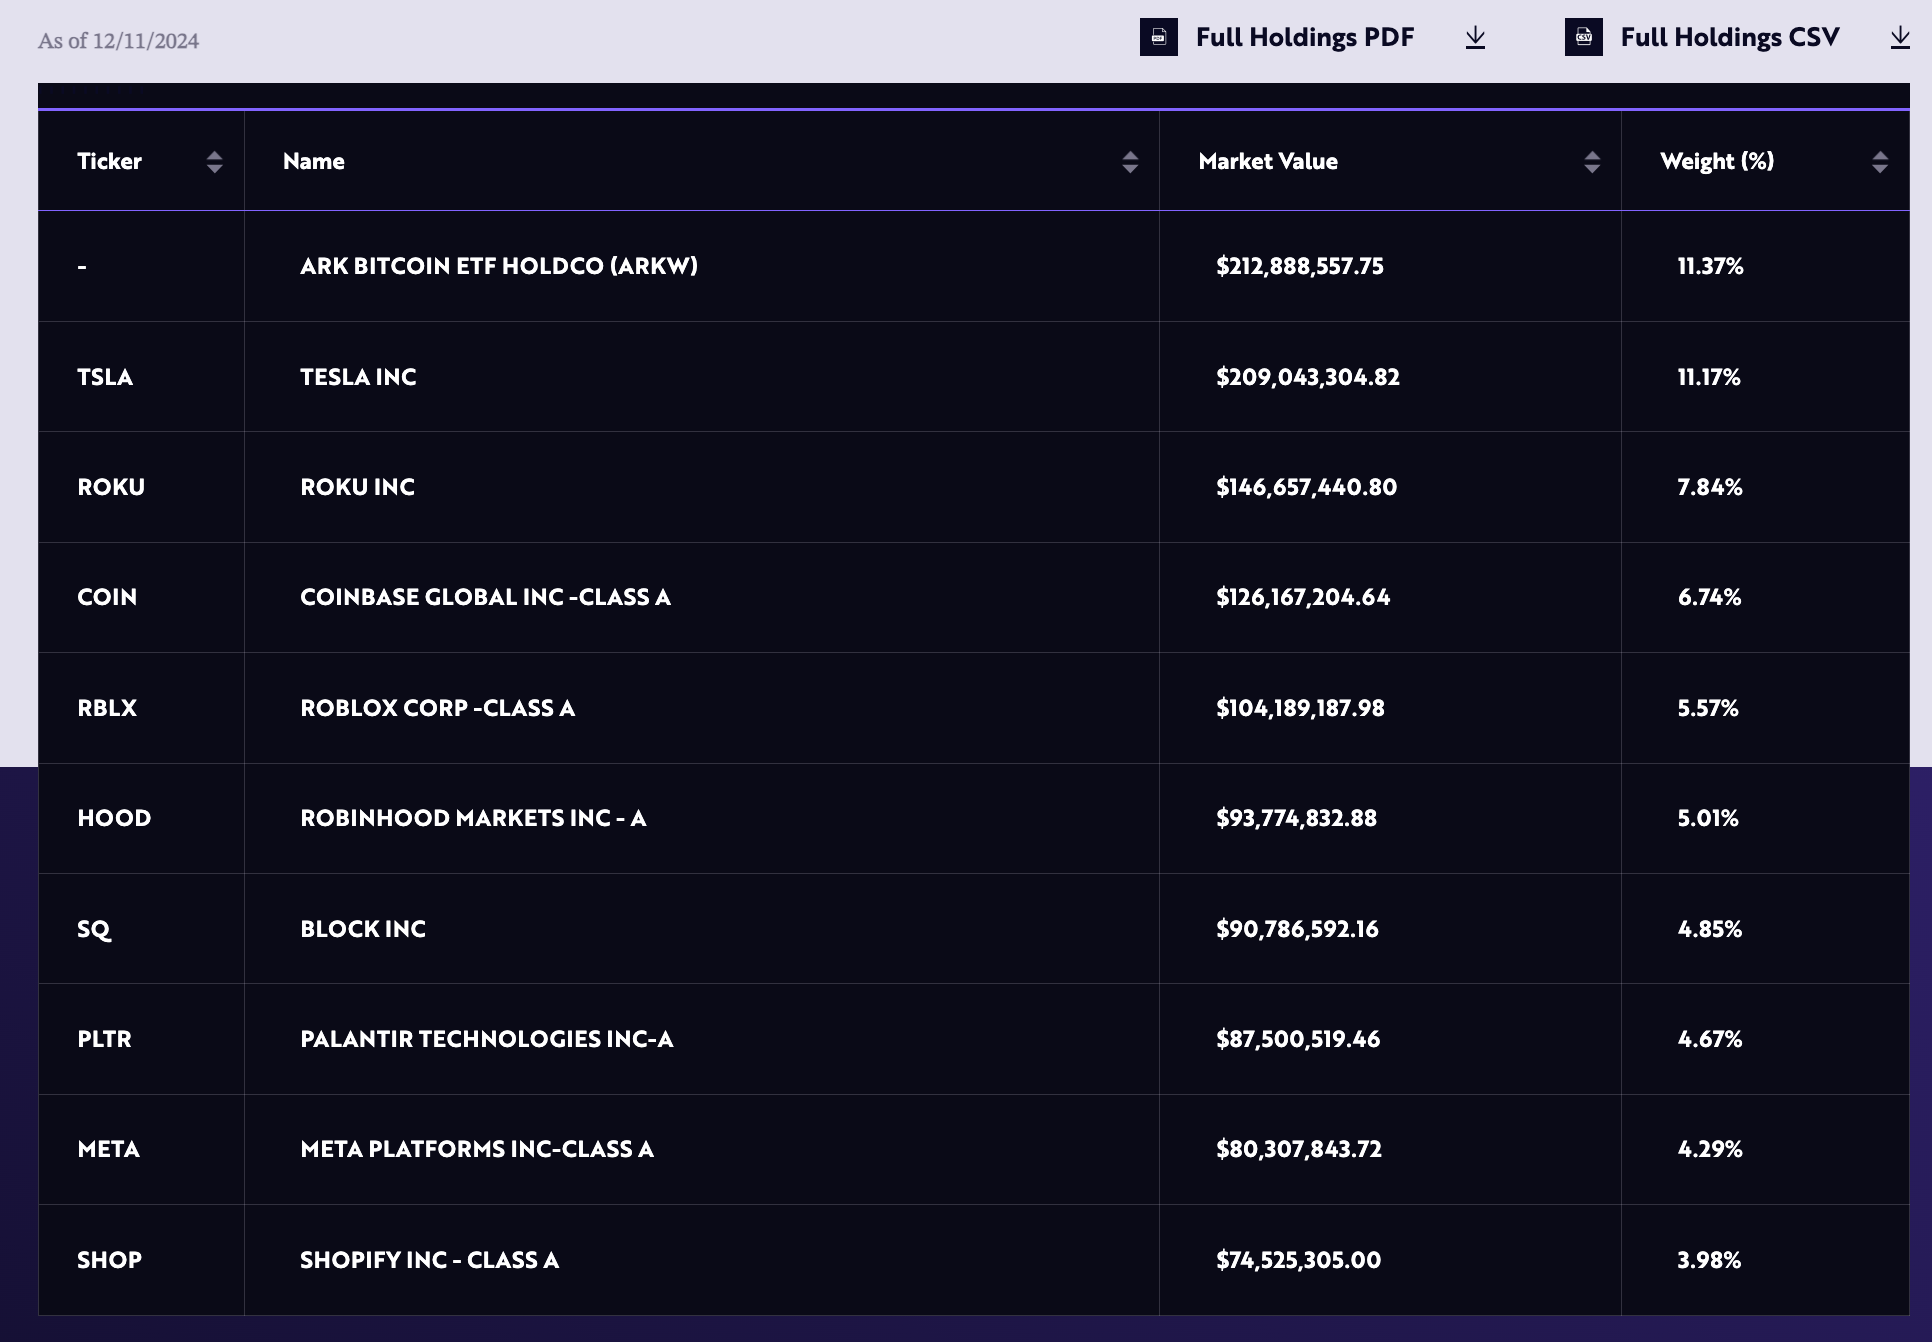Click market value $209,043,304.82
This screenshot has height=1342, width=1932.
coord(1308,377)
